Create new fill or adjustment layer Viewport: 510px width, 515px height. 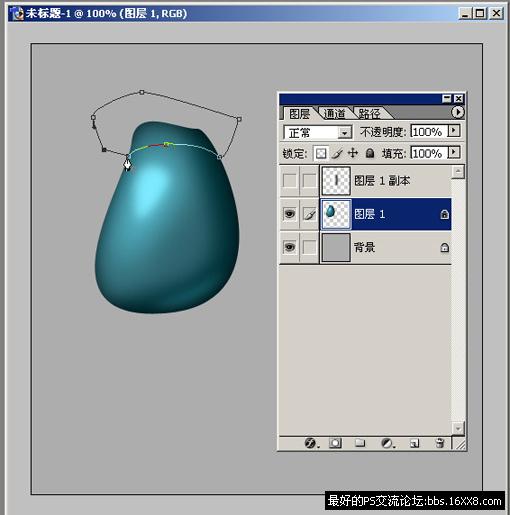387,443
